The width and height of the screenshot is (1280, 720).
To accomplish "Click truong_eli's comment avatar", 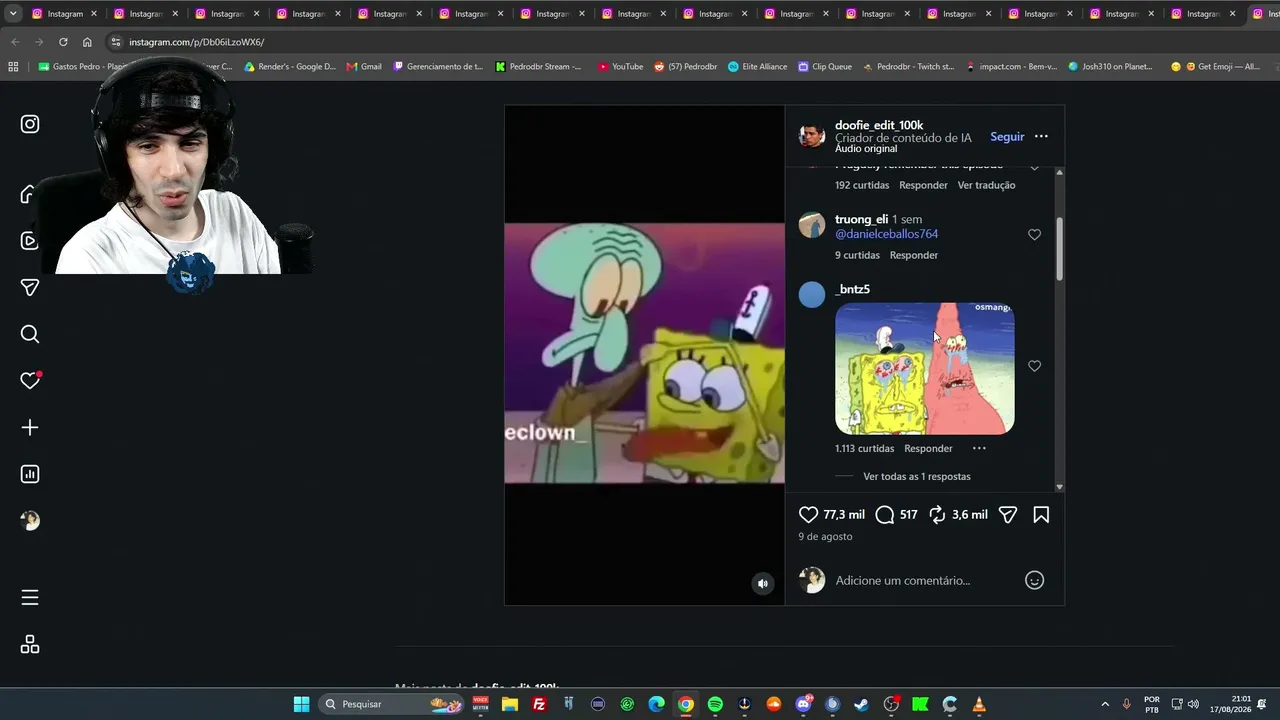I will [x=812, y=225].
